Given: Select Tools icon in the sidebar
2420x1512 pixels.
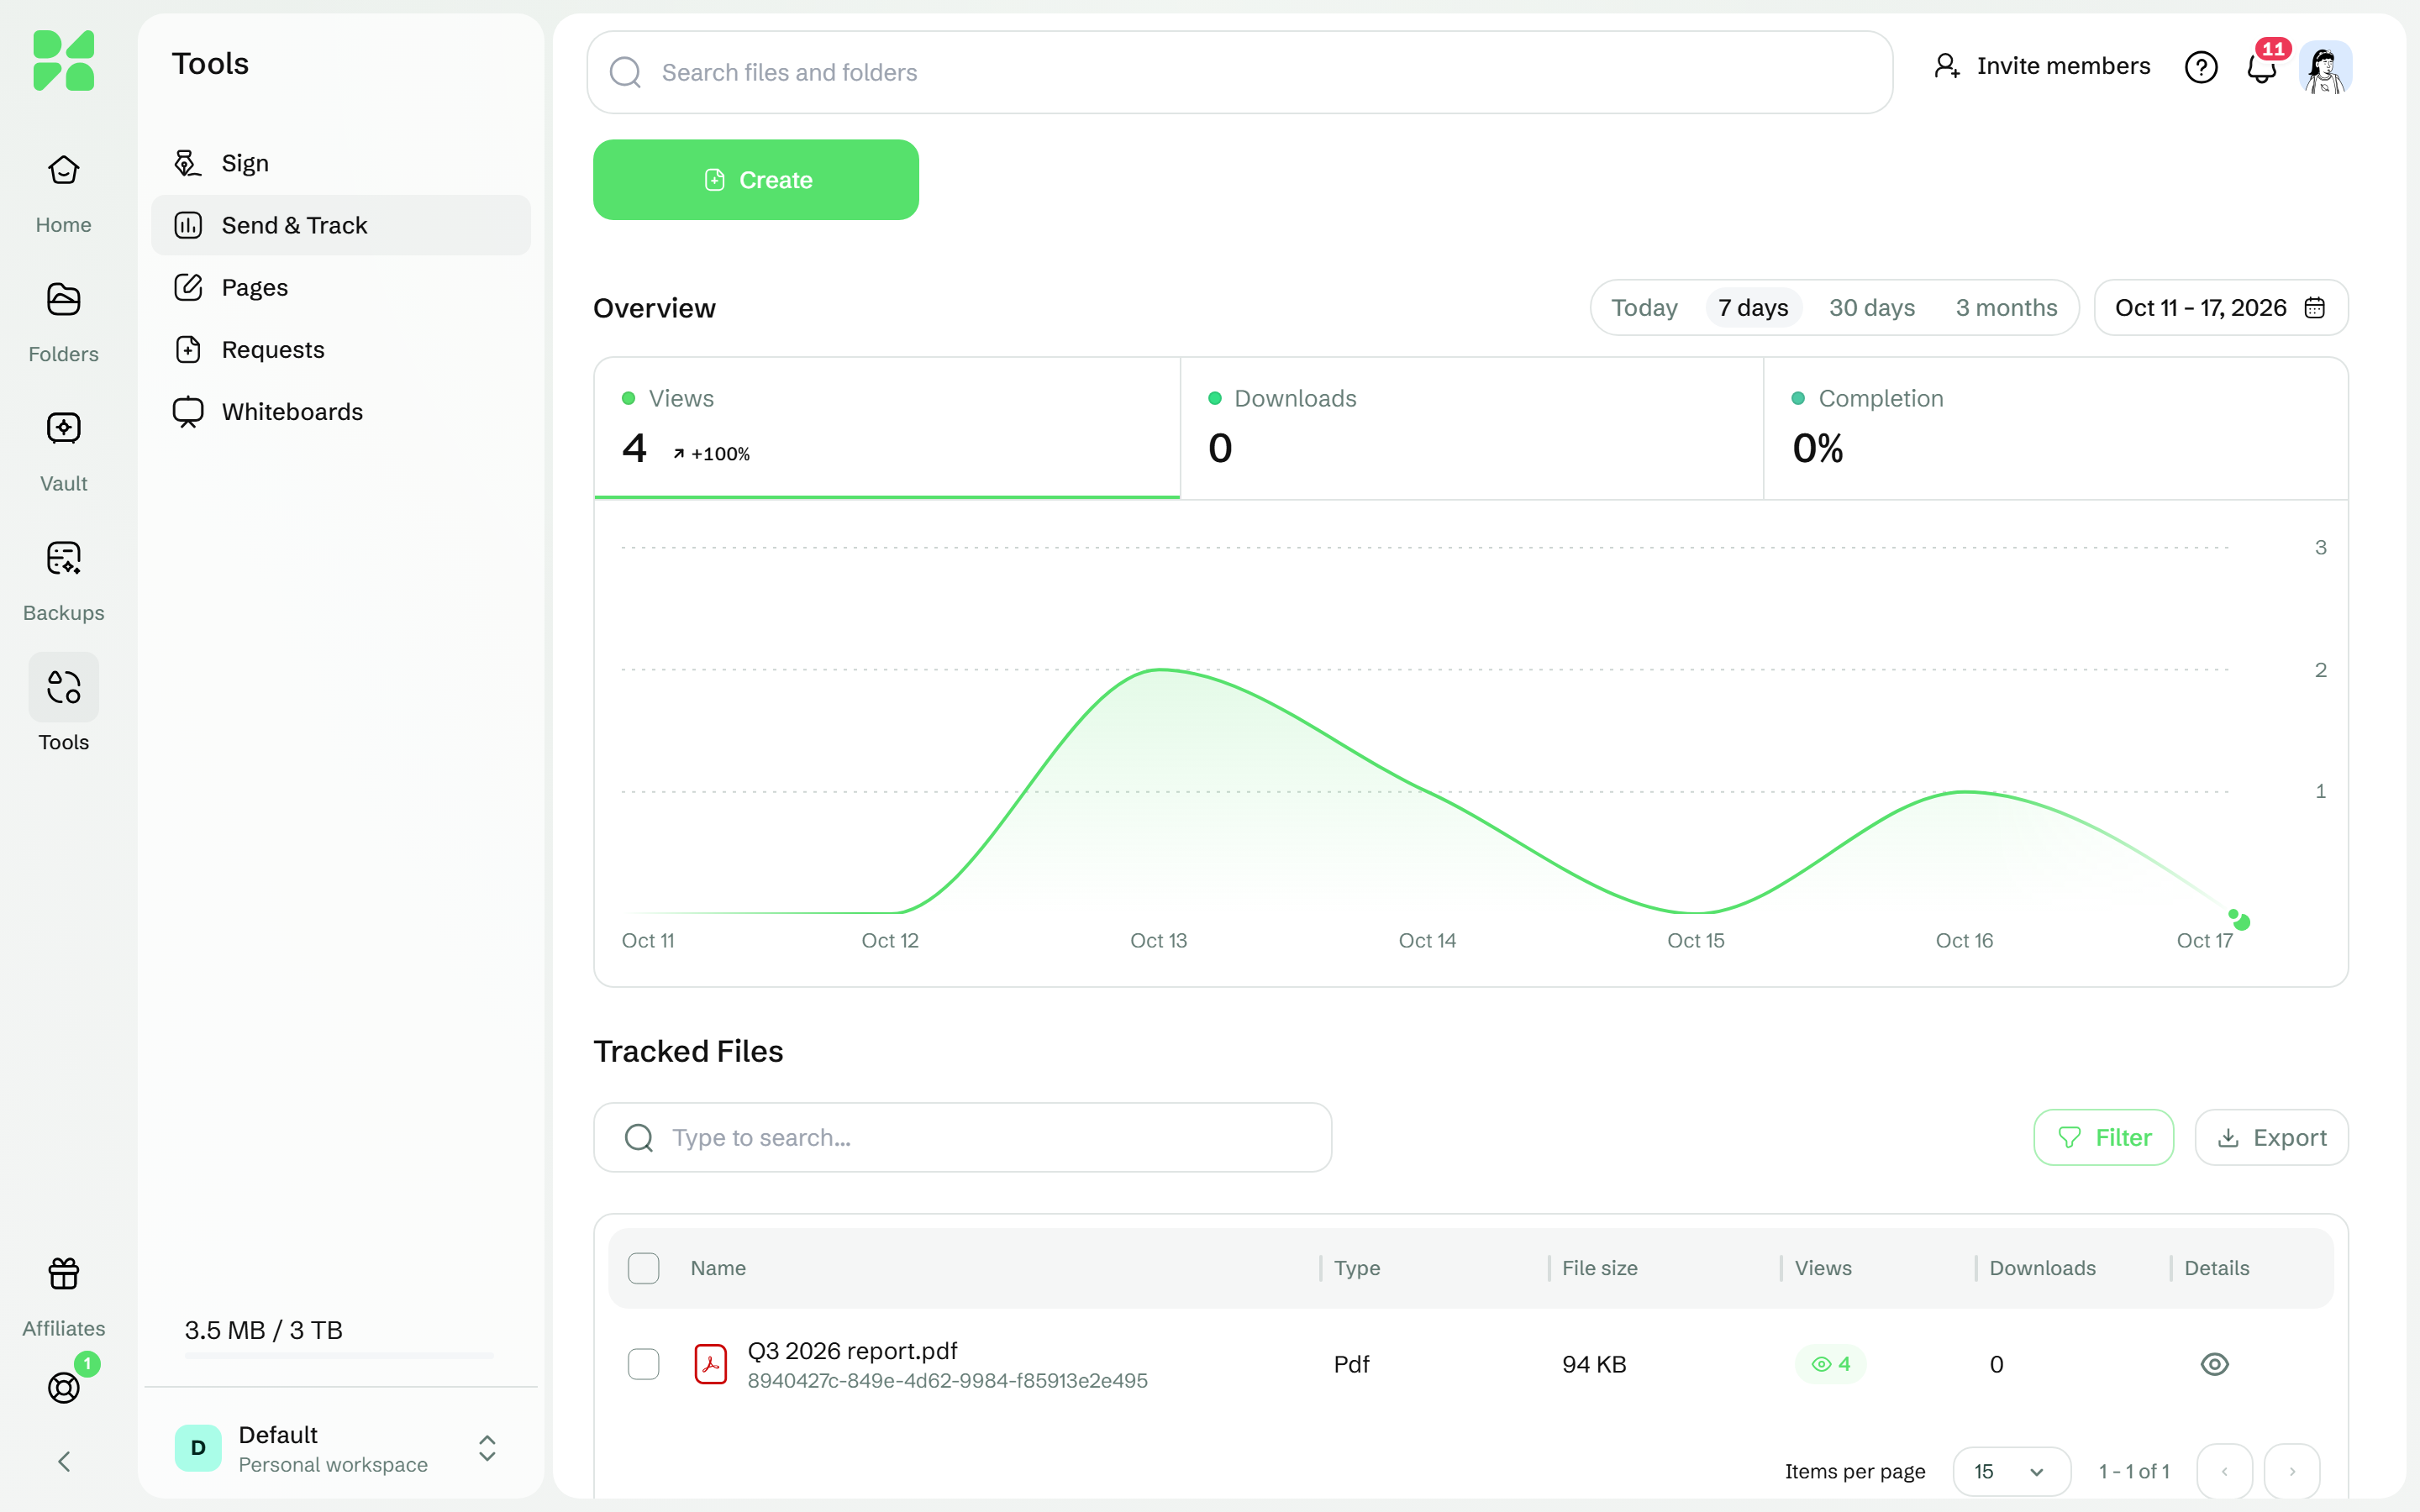Looking at the screenshot, I should click(63, 687).
